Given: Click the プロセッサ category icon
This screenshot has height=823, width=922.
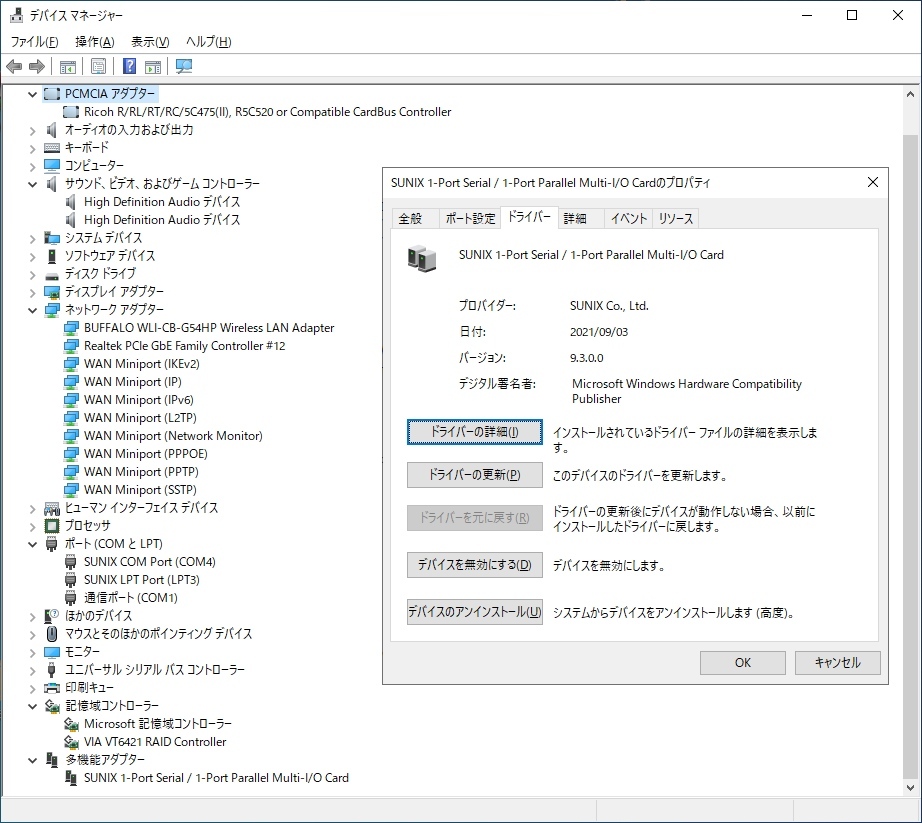Looking at the screenshot, I should 52,526.
